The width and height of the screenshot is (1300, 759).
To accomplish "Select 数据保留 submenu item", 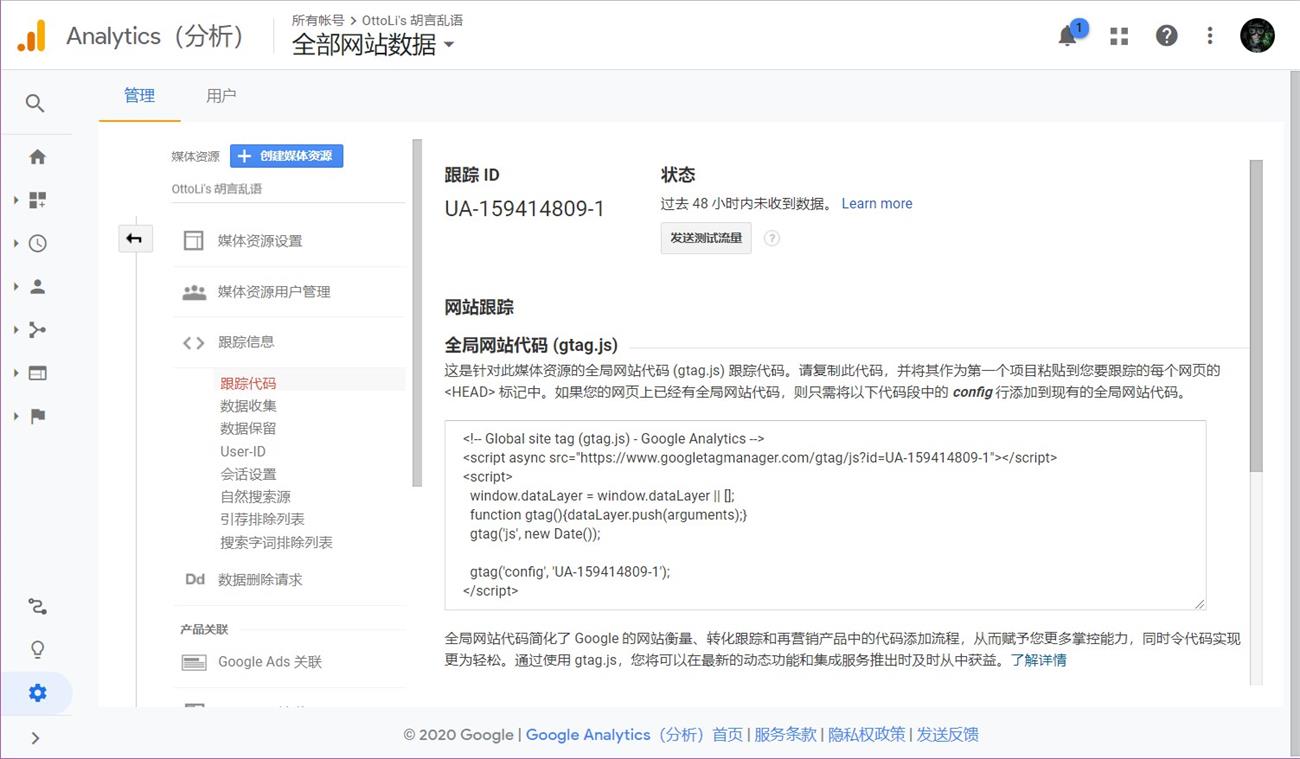I will coord(249,428).
